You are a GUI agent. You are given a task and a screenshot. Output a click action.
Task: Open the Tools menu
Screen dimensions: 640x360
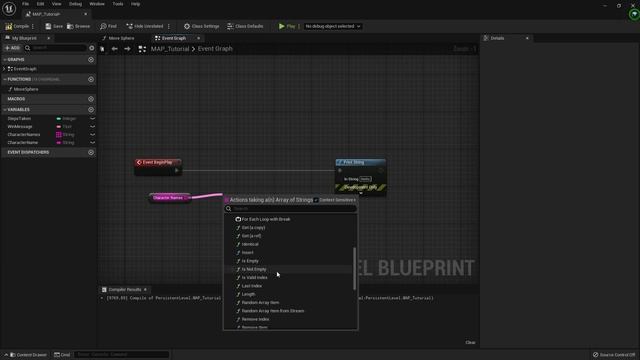click(118, 4)
